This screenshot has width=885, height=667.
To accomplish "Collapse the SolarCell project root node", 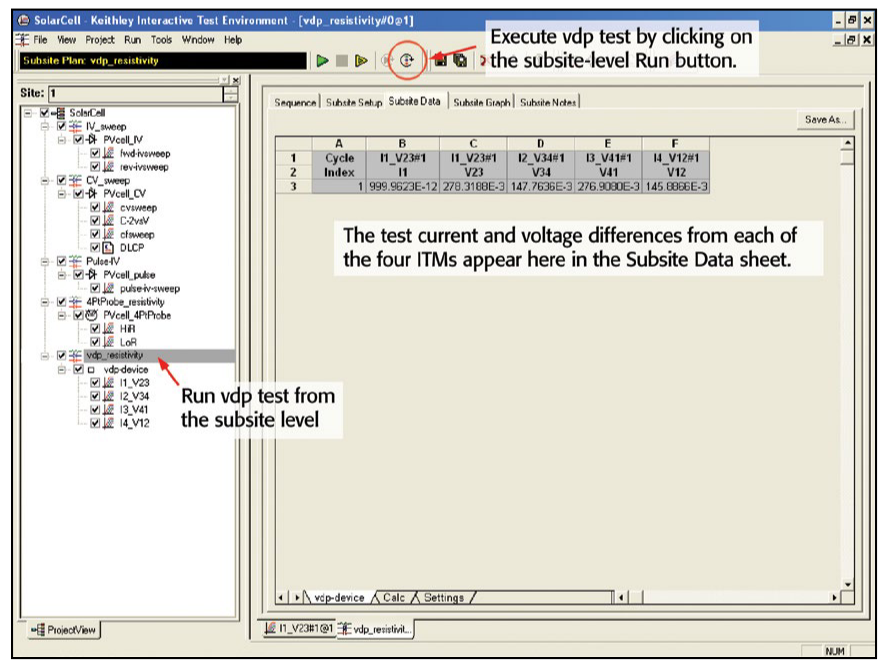I will coord(27,113).
